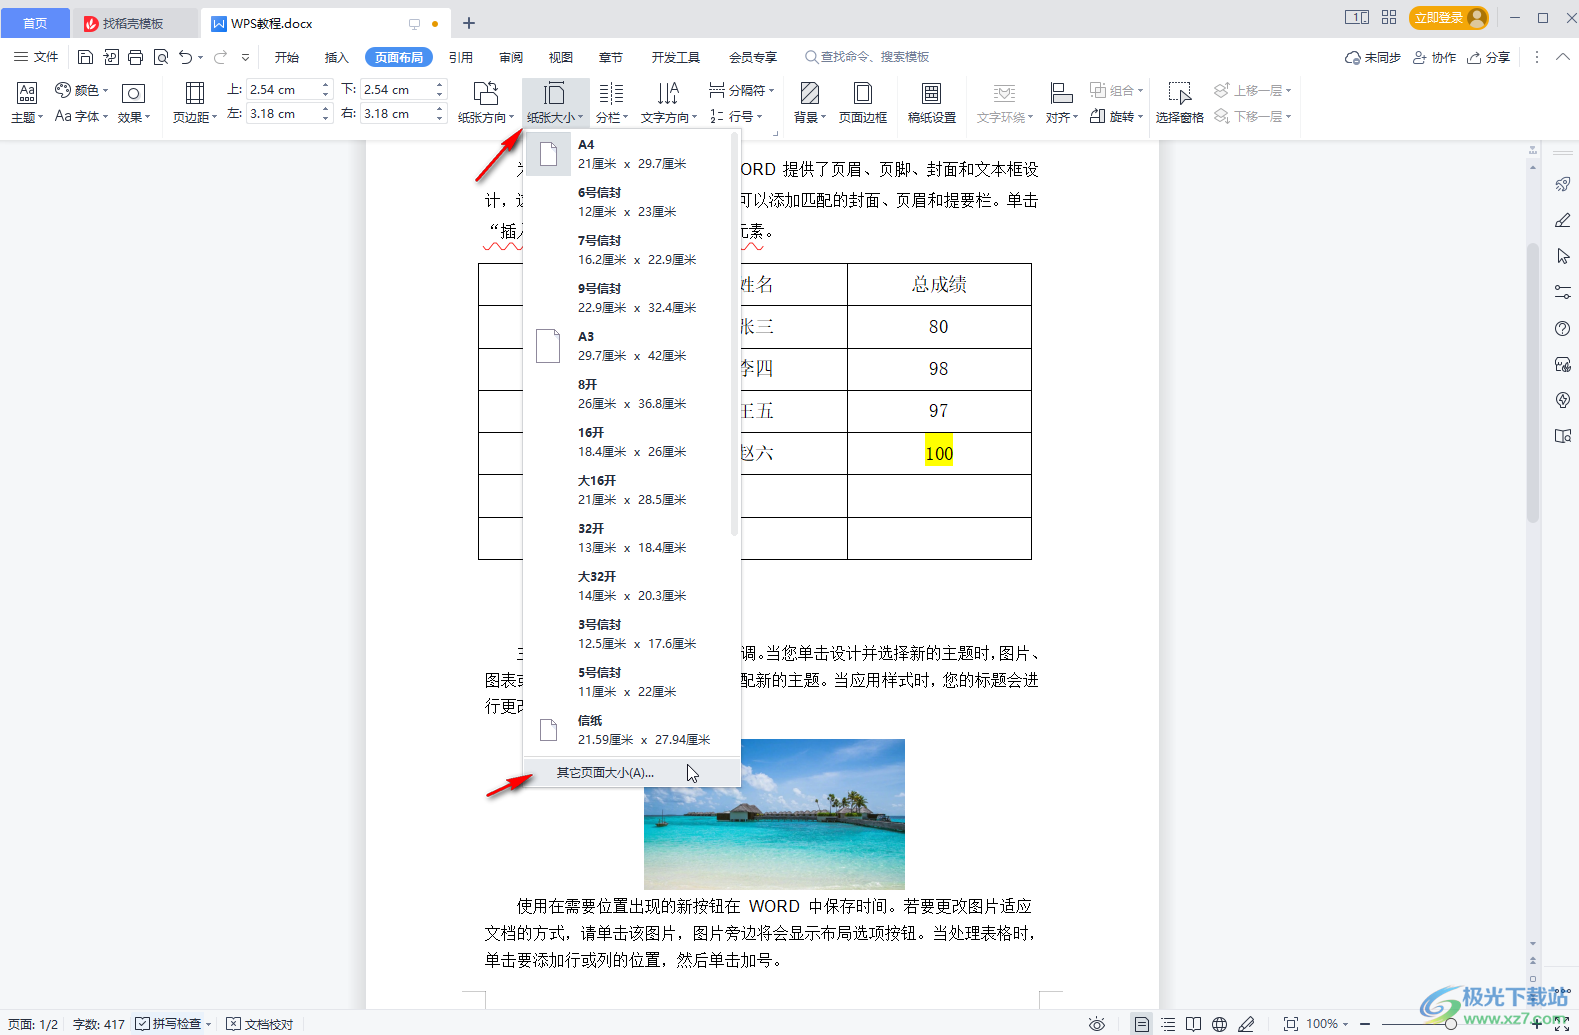Open the 插入 ribbon tab

pos(337,57)
